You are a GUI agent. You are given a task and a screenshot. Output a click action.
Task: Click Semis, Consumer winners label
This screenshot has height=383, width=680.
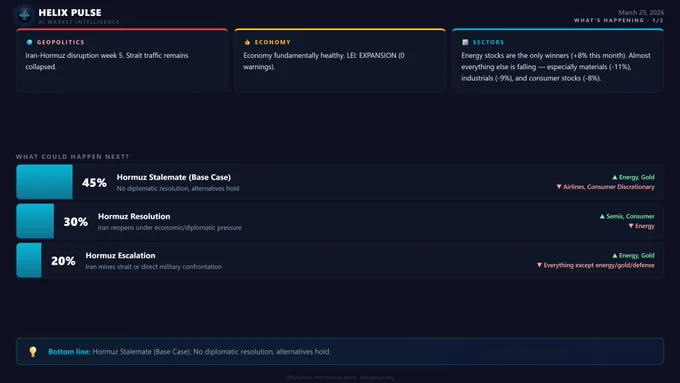(x=630, y=216)
